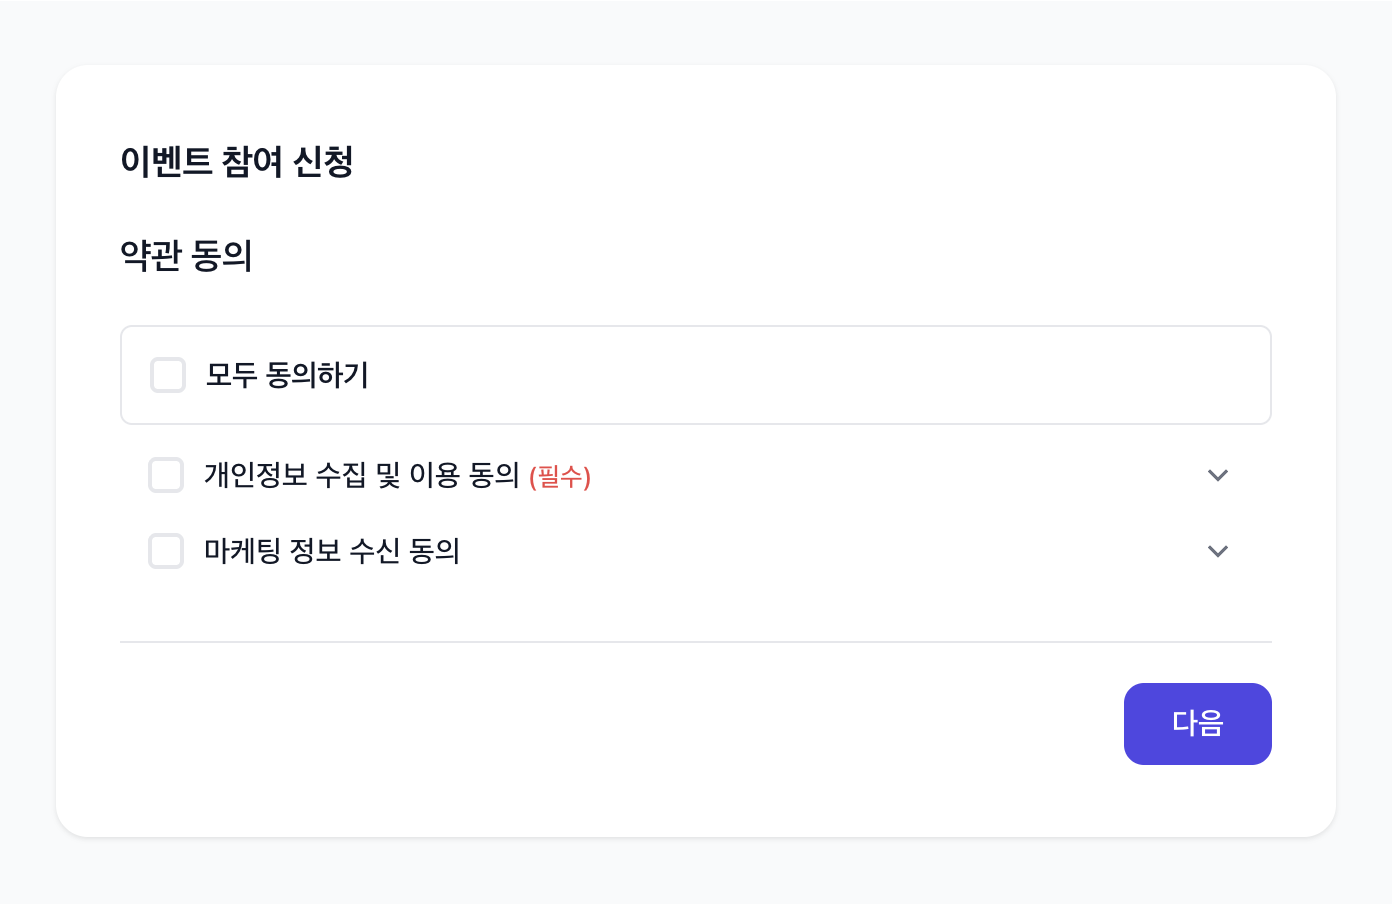This screenshot has height=904, width=1392.
Task: Click the 약관 동의 section title
Action: coord(188,255)
